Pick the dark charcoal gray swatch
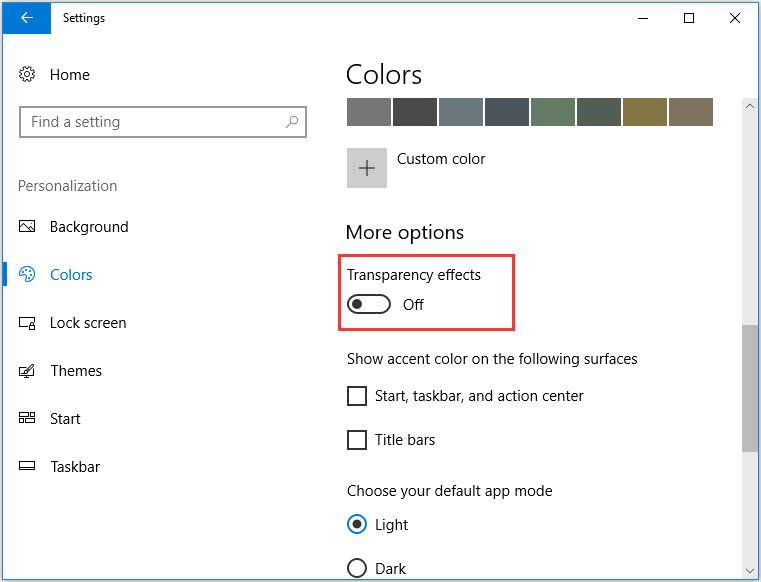 pos(415,112)
